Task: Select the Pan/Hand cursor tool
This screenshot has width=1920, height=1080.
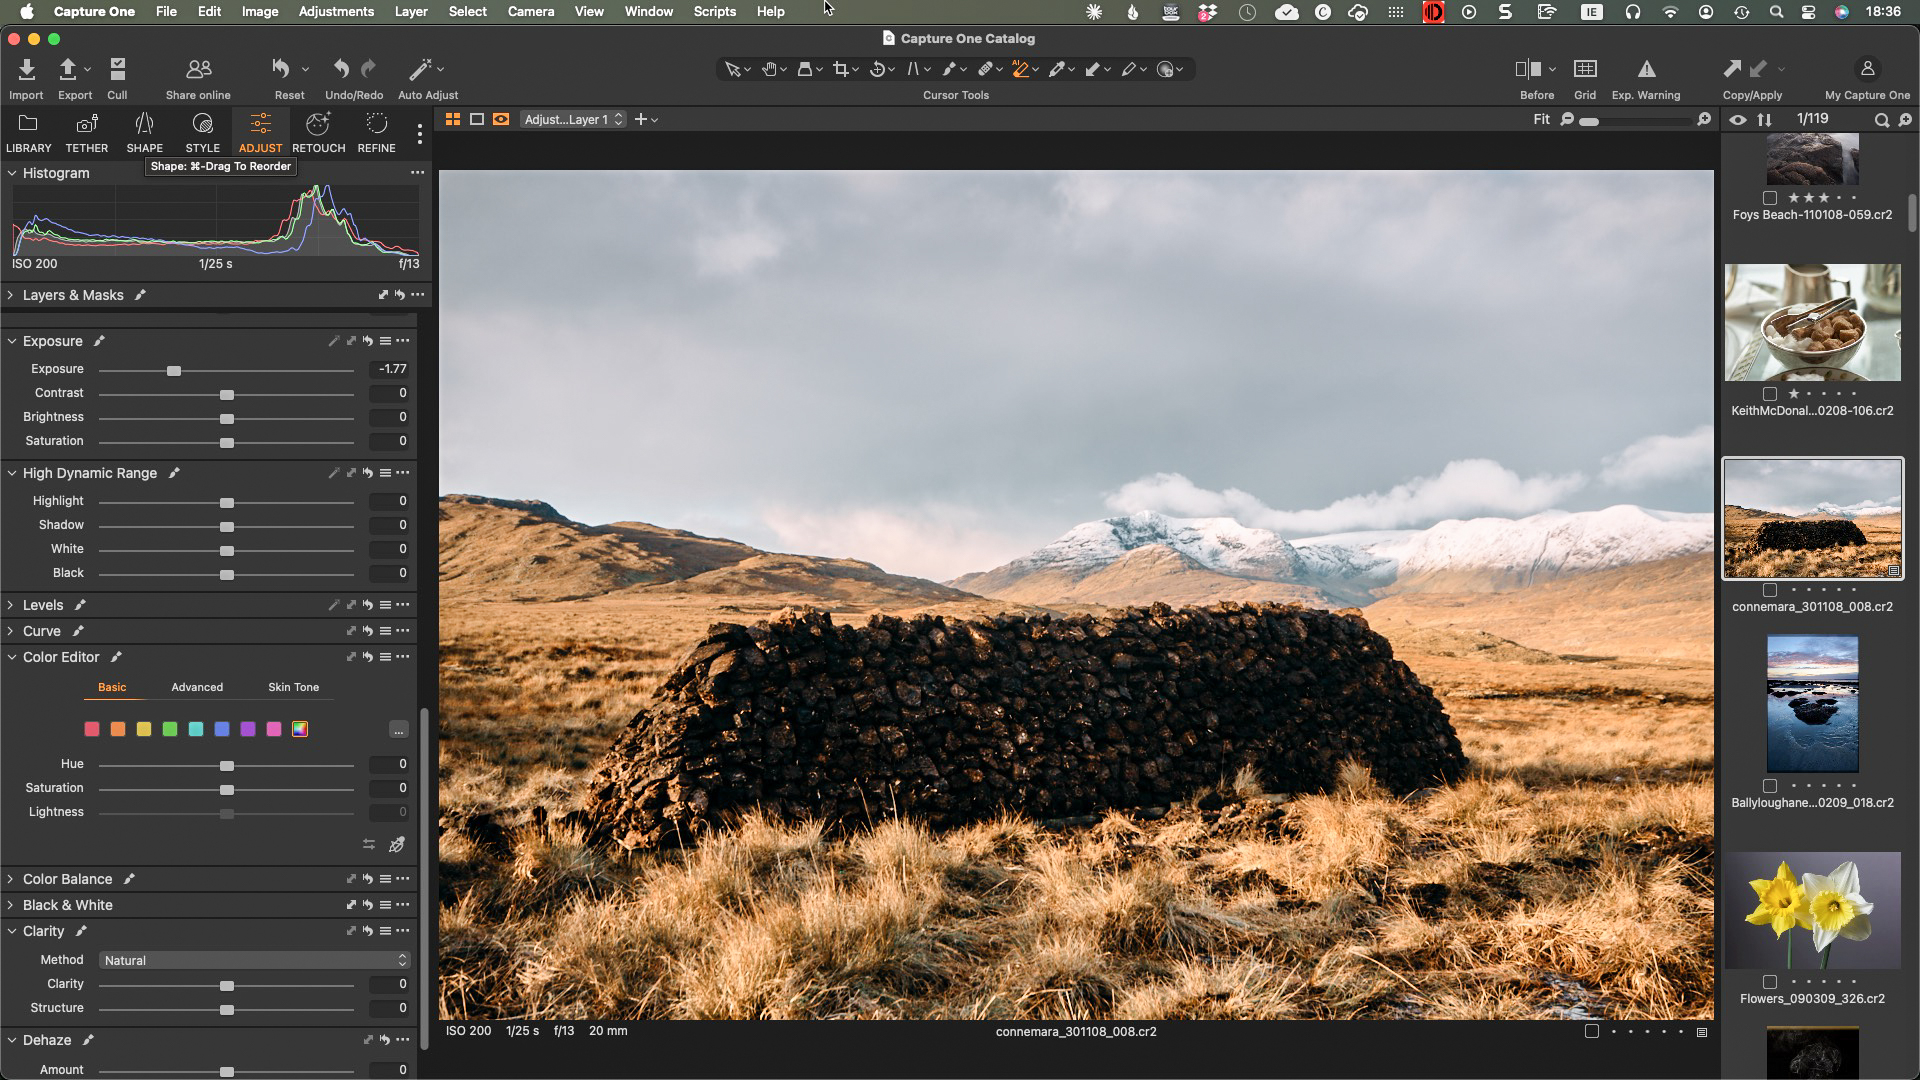Action: click(770, 69)
